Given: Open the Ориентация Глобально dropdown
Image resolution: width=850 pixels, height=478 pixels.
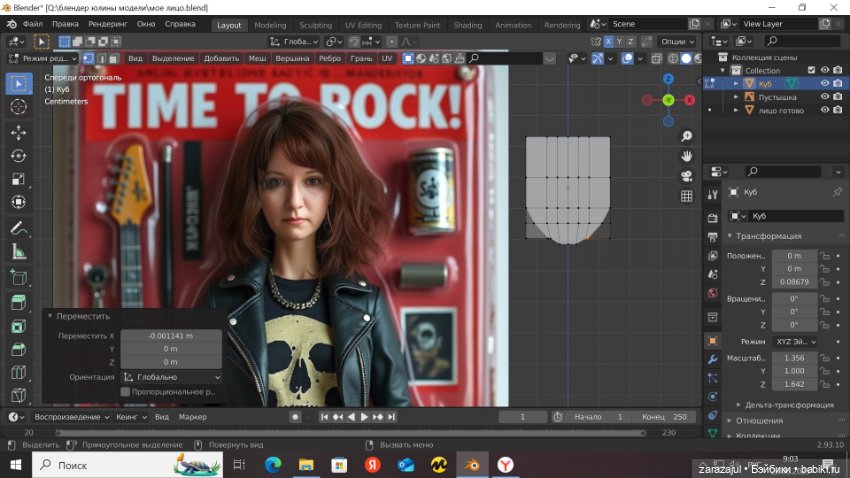Looking at the screenshot, I should [x=170, y=377].
